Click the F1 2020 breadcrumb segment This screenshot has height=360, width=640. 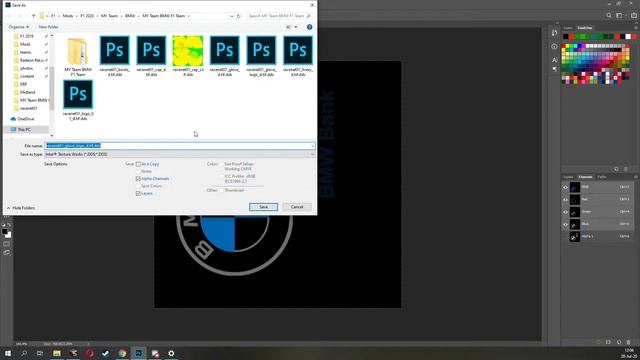pyautogui.click(x=87, y=16)
